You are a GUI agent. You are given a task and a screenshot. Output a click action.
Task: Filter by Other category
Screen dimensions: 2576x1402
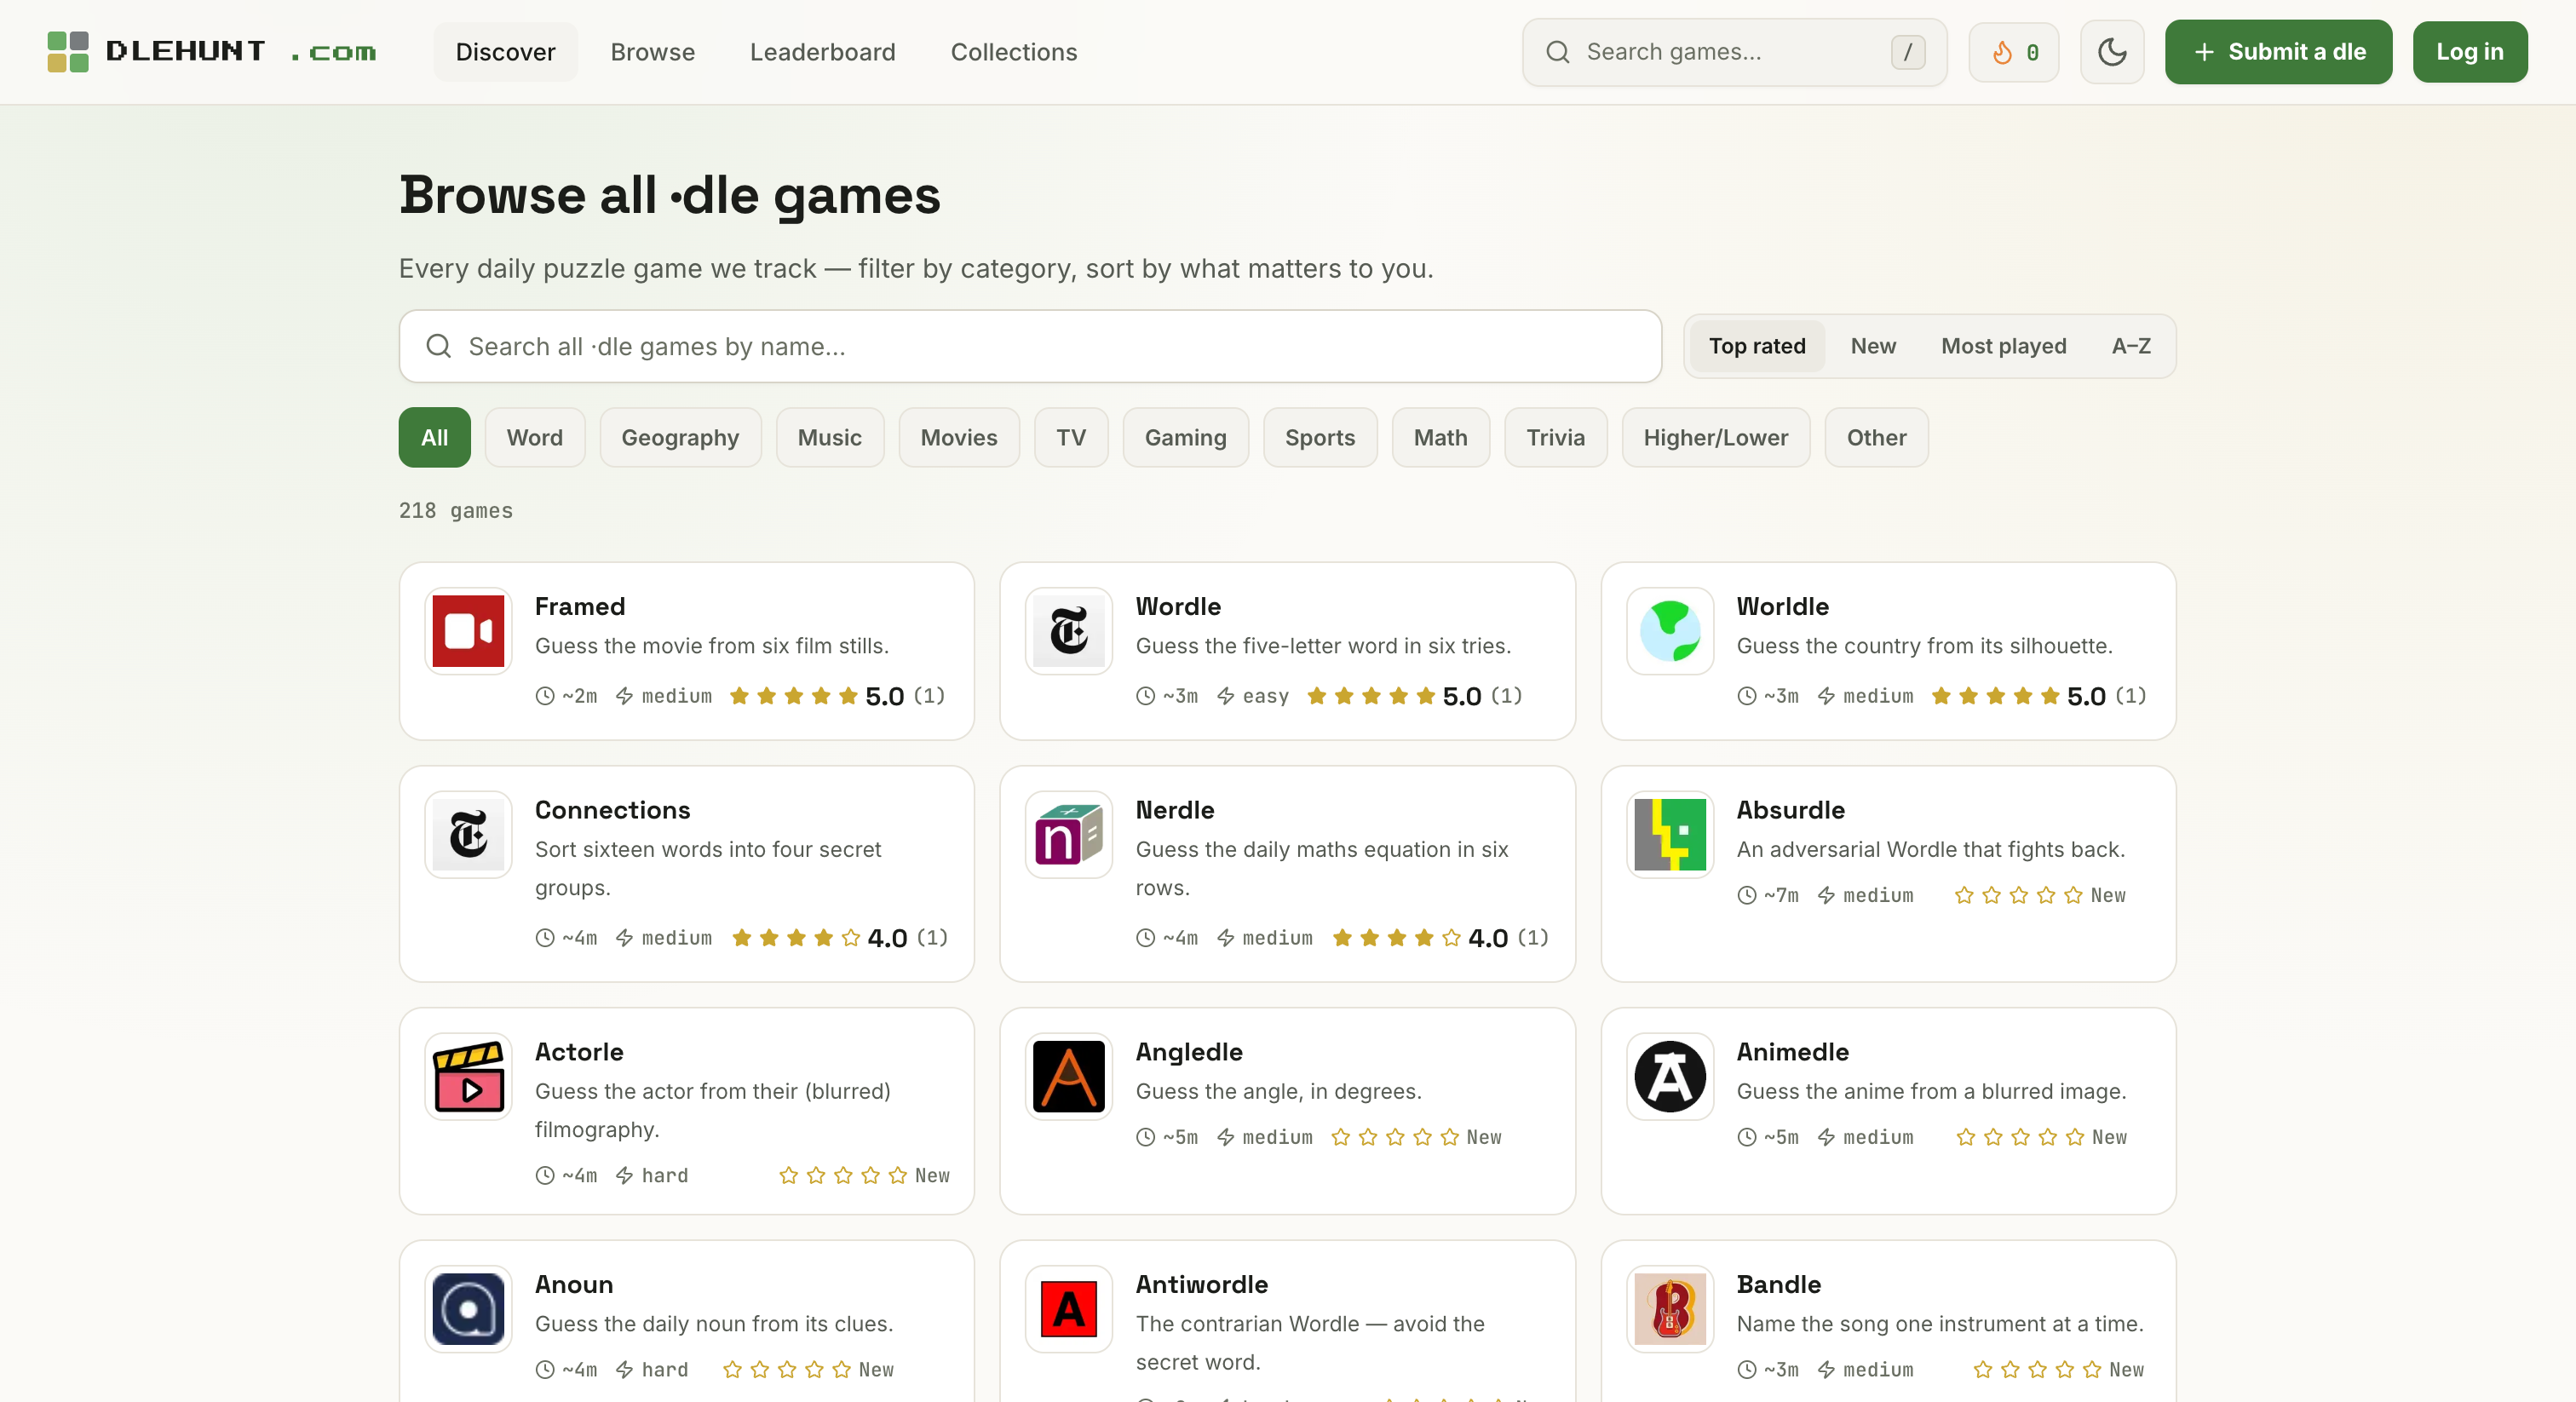(1876, 437)
